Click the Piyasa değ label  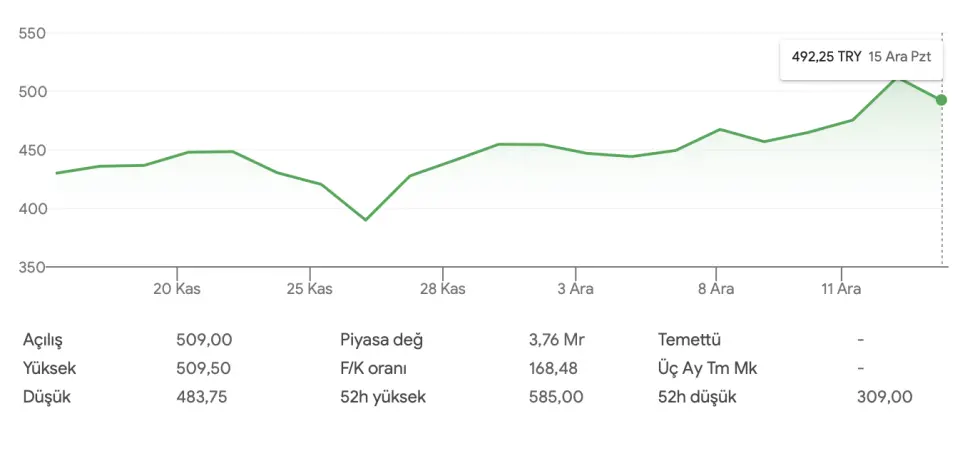(382, 340)
